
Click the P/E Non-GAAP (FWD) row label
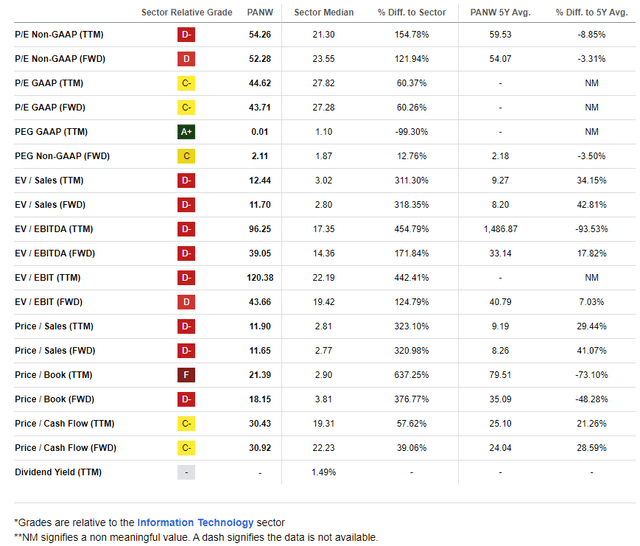(60, 59)
